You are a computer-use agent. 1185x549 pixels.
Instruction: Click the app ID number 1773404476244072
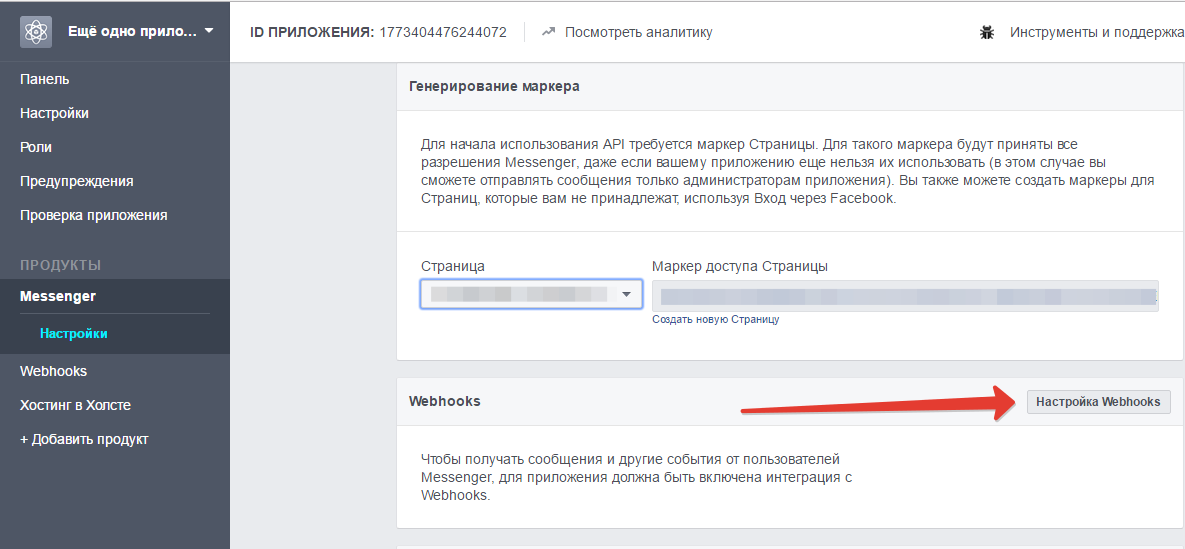pos(443,33)
